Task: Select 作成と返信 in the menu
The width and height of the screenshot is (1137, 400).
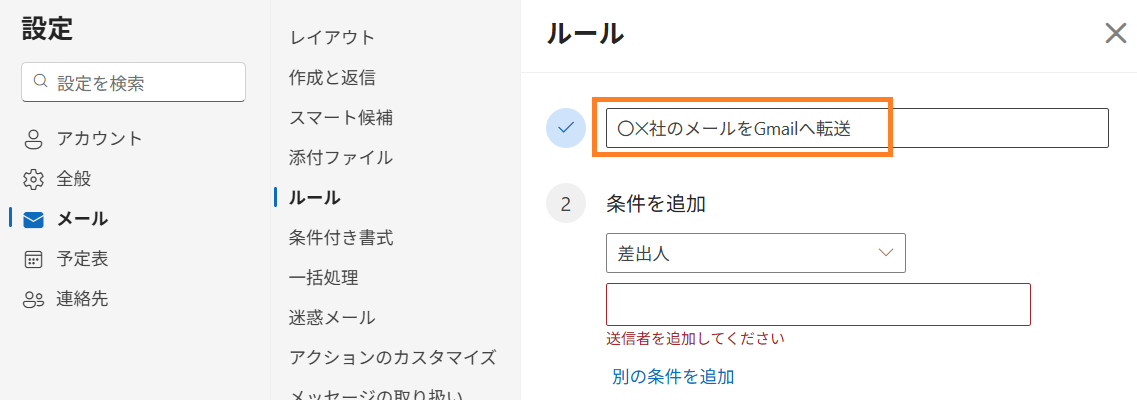Action: tap(332, 78)
